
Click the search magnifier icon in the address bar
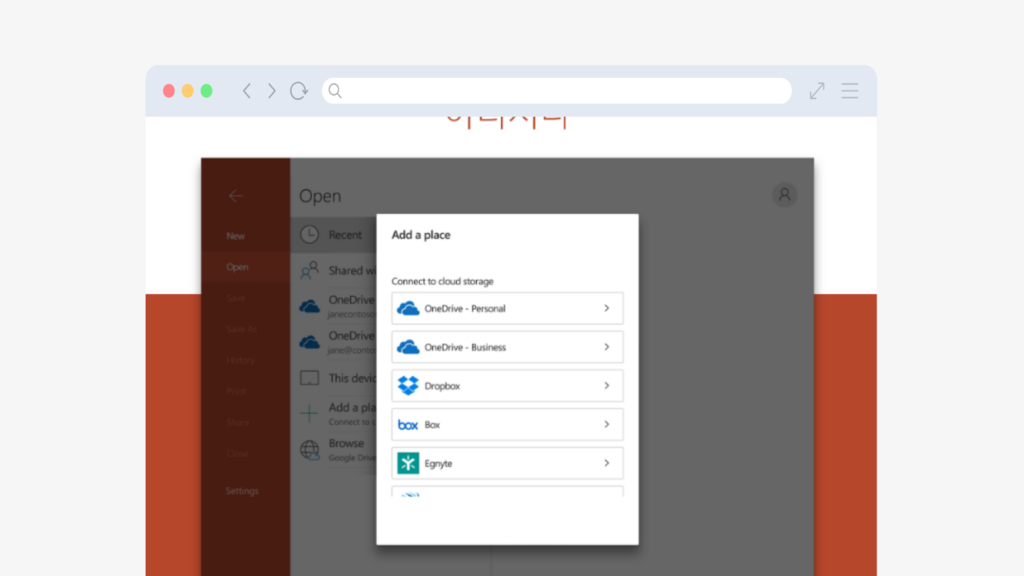(x=335, y=91)
